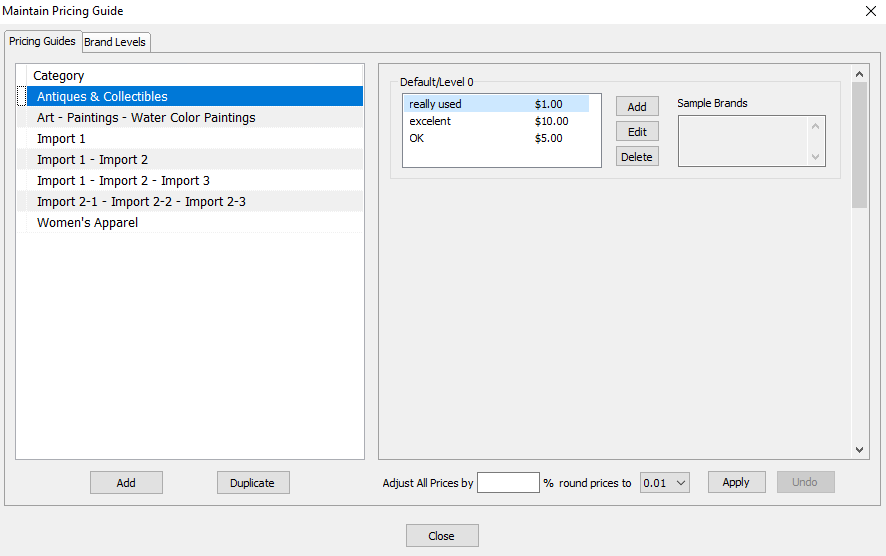Open the round prices to dropdown
886x556 pixels.
(x=664, y=483)
